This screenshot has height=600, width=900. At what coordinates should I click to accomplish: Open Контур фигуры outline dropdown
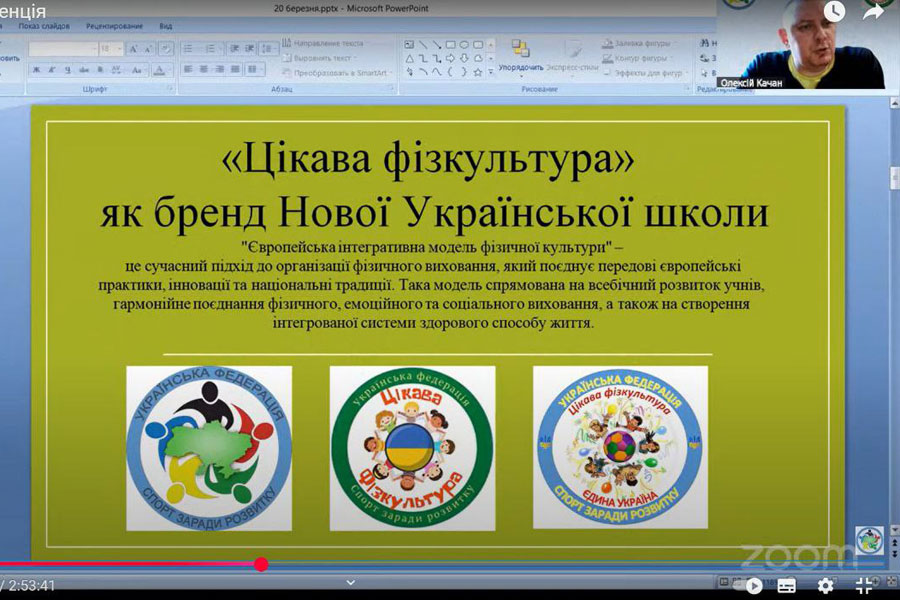pyautogui.click(x=641, y=58)
